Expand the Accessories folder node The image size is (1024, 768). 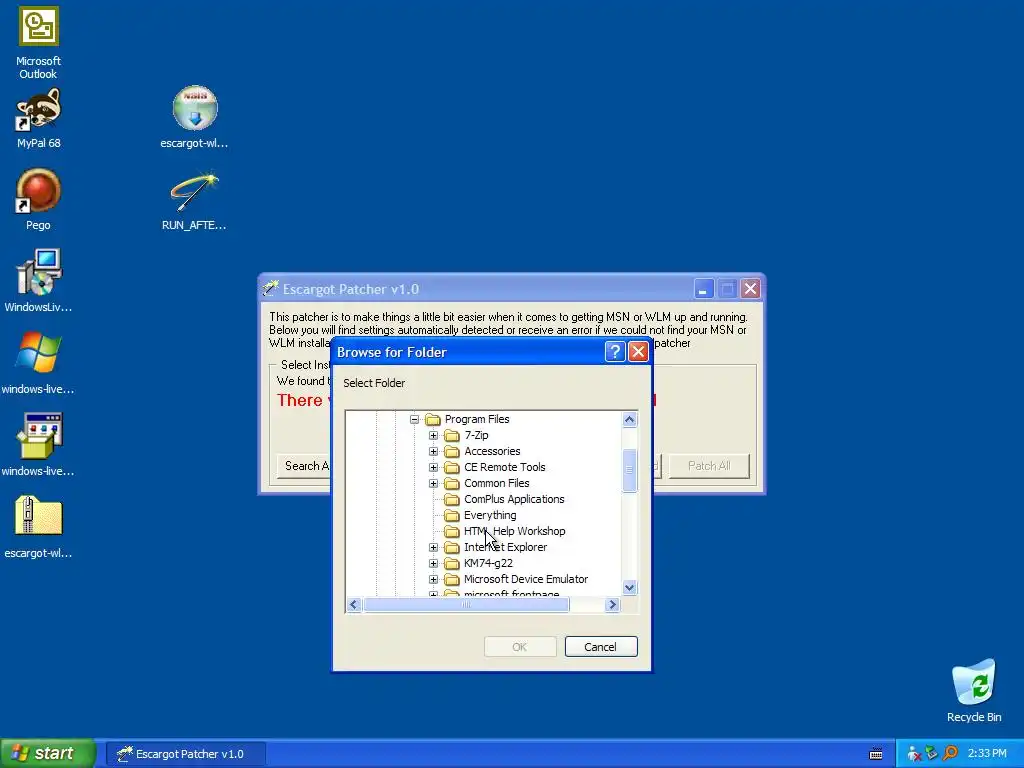[433, 451]
